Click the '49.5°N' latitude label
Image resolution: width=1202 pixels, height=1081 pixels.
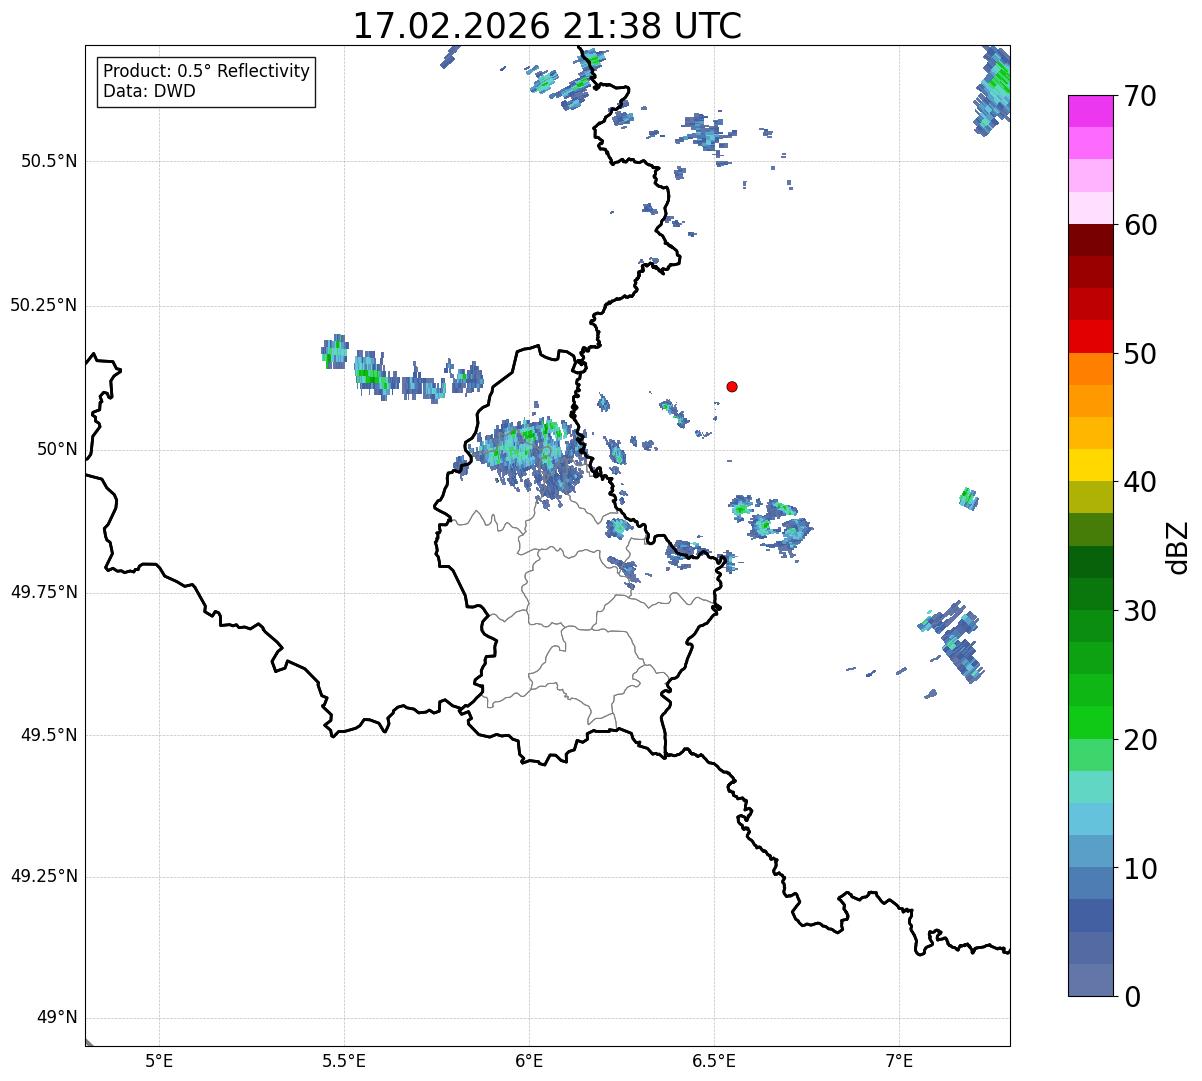pos(49,735)
